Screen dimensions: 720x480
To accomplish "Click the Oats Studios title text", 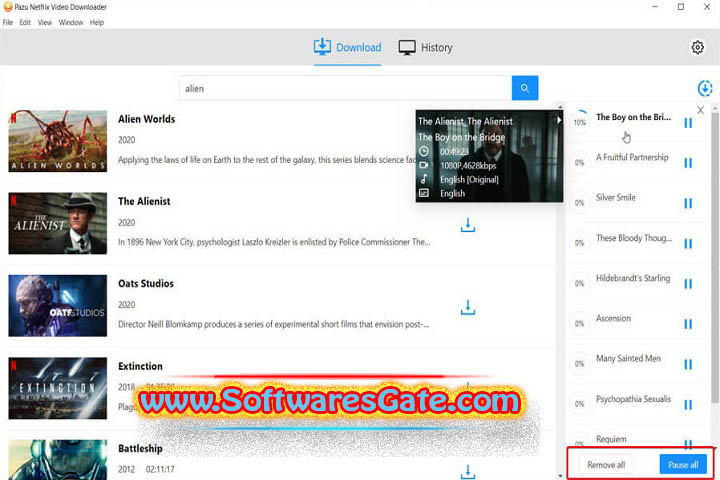I will point(146,283).
